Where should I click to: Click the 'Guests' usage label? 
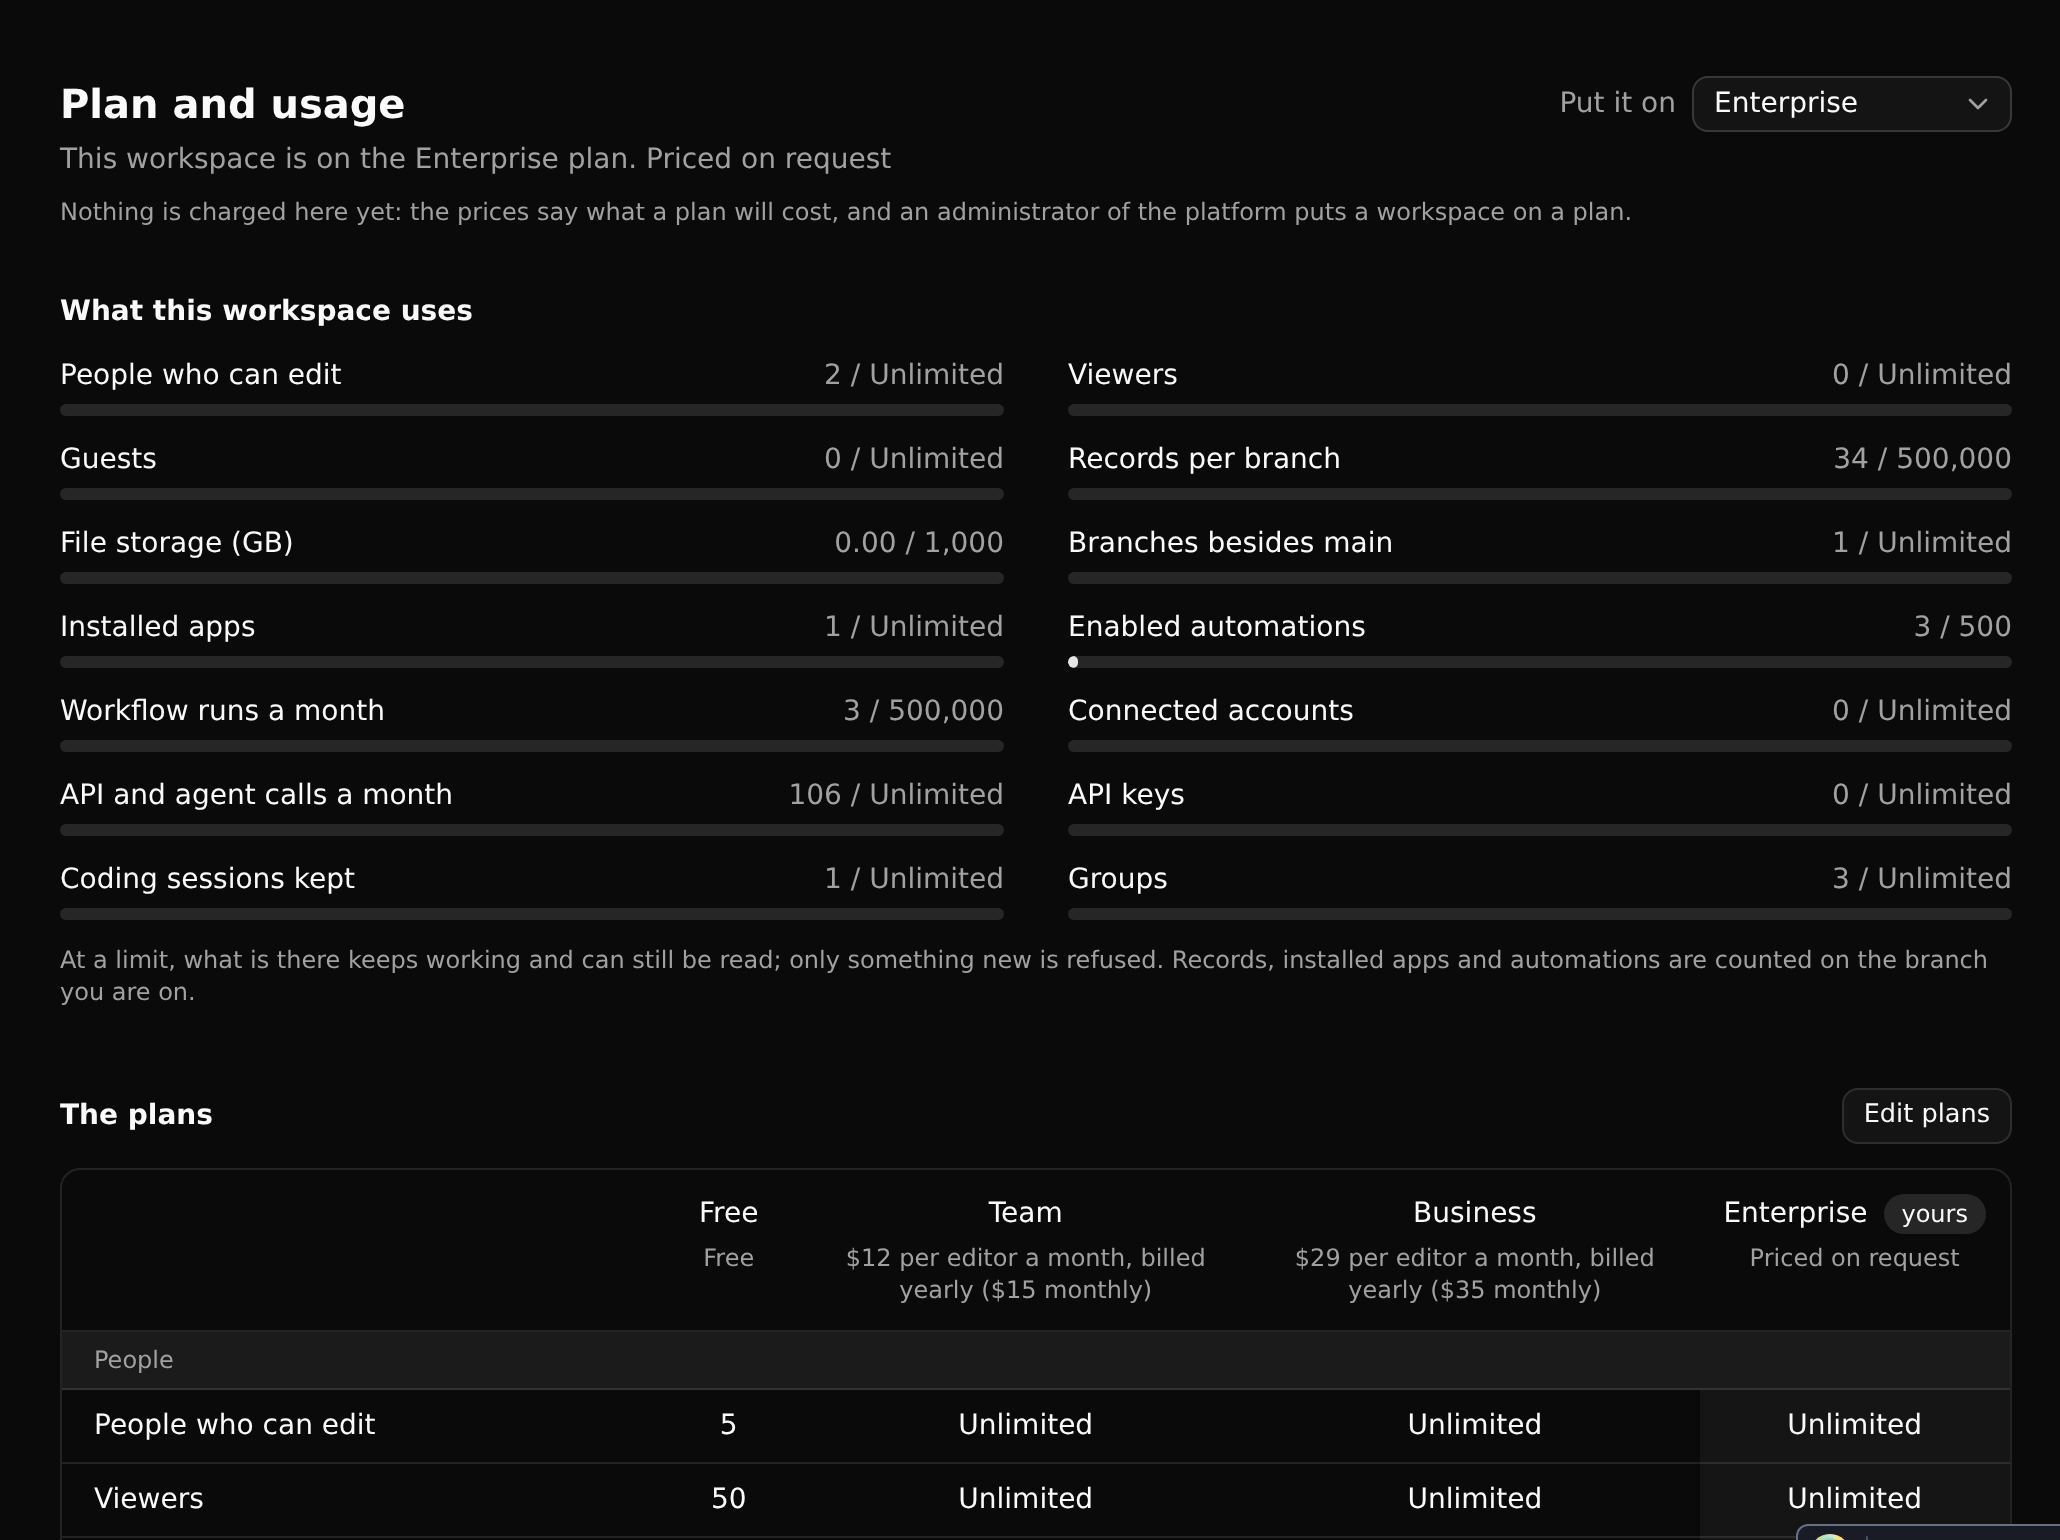[x=108, y=458]
